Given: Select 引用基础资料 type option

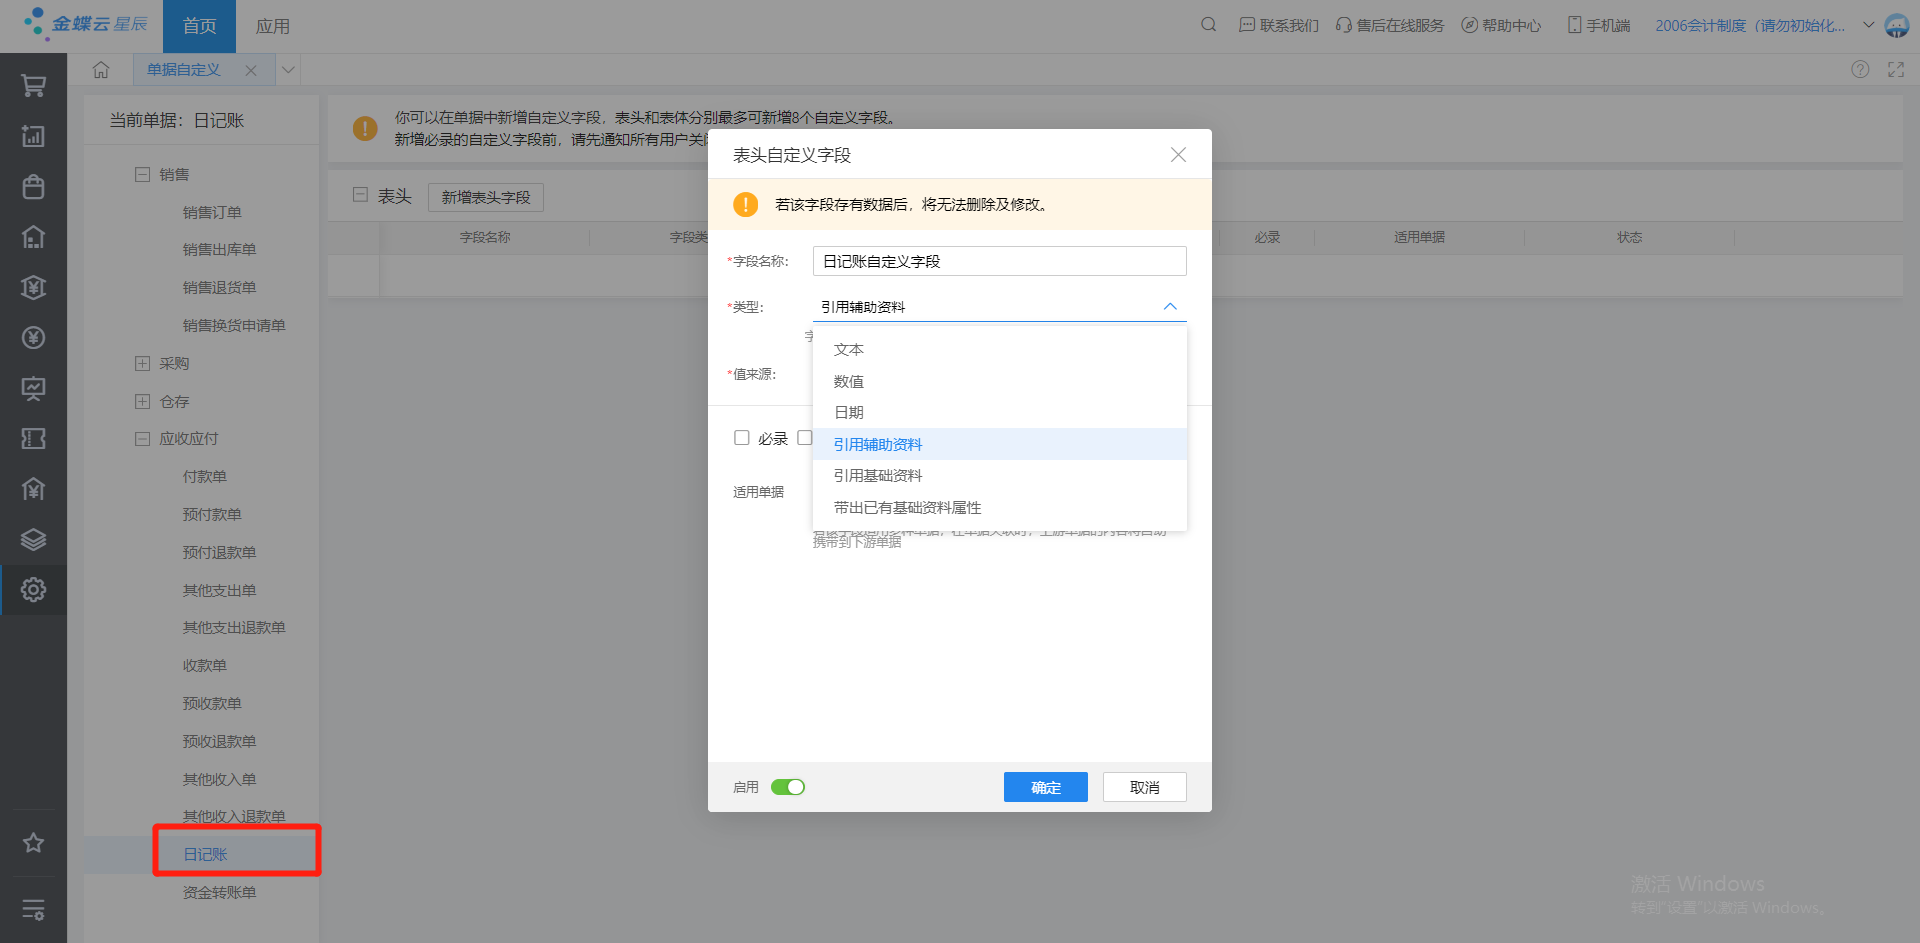Looking at the screenshot, I should coord(1000,476).
